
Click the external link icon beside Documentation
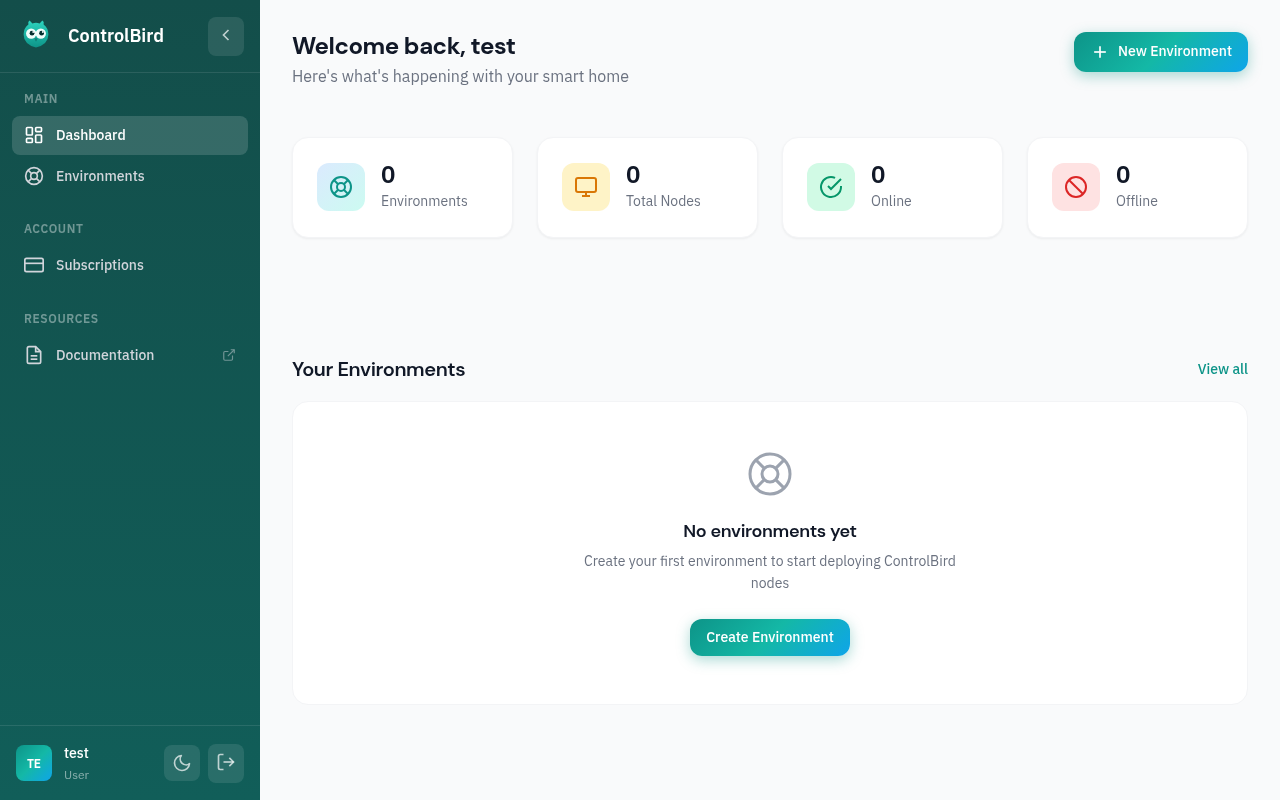tap(229, 355)
